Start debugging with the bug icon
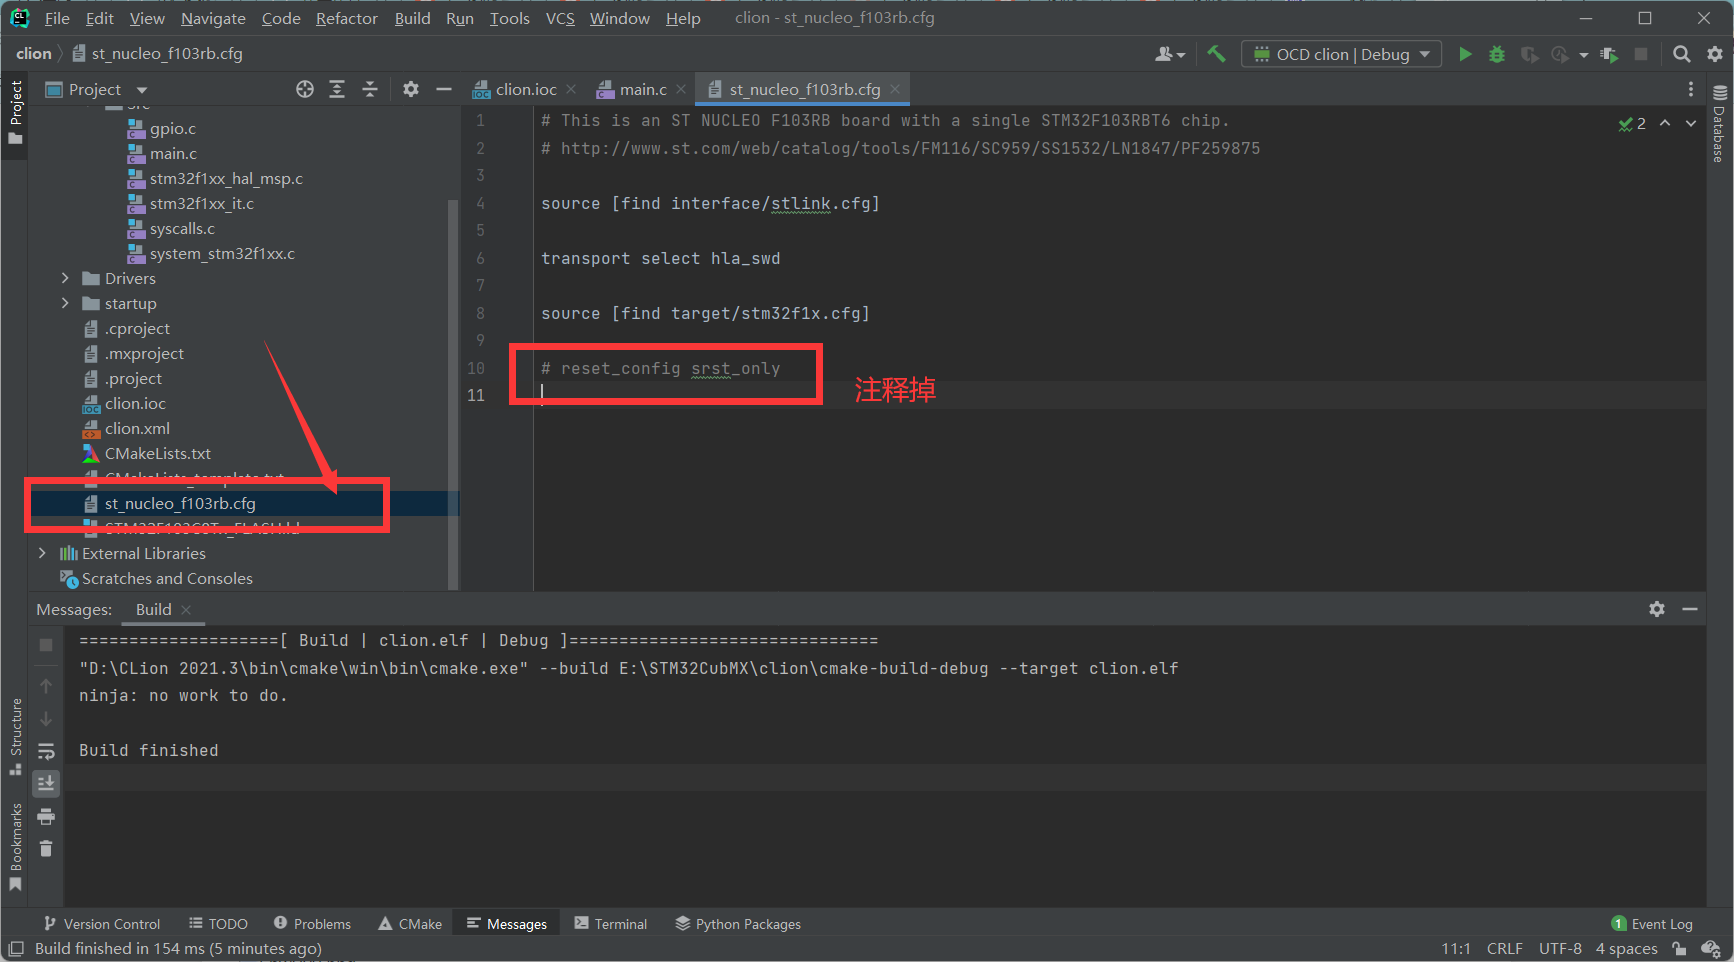1734x962 pixels. coord(1497,54)
